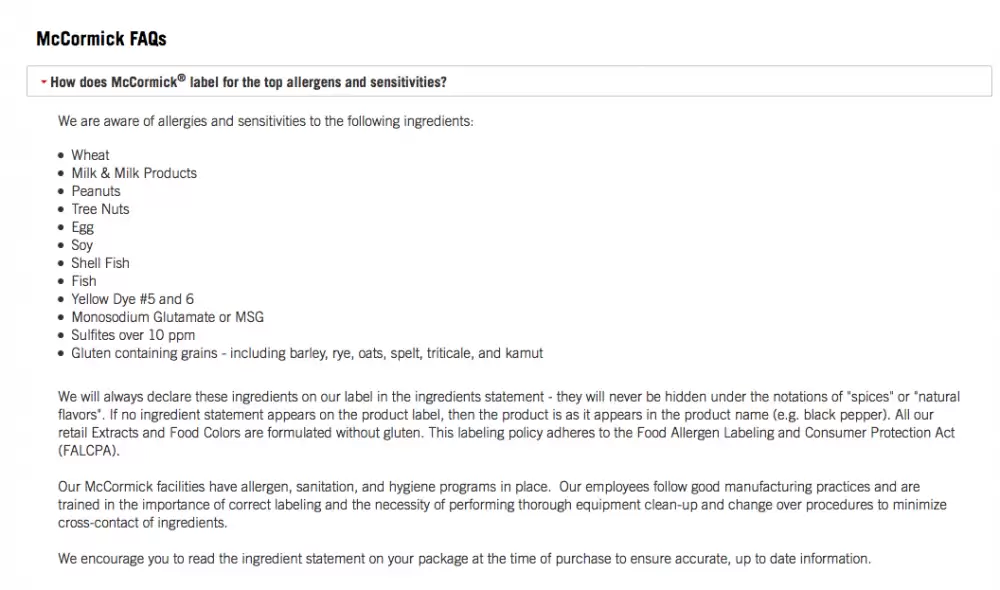Select the Wheat list item
1000x590 pixels.
pos(90,155)
